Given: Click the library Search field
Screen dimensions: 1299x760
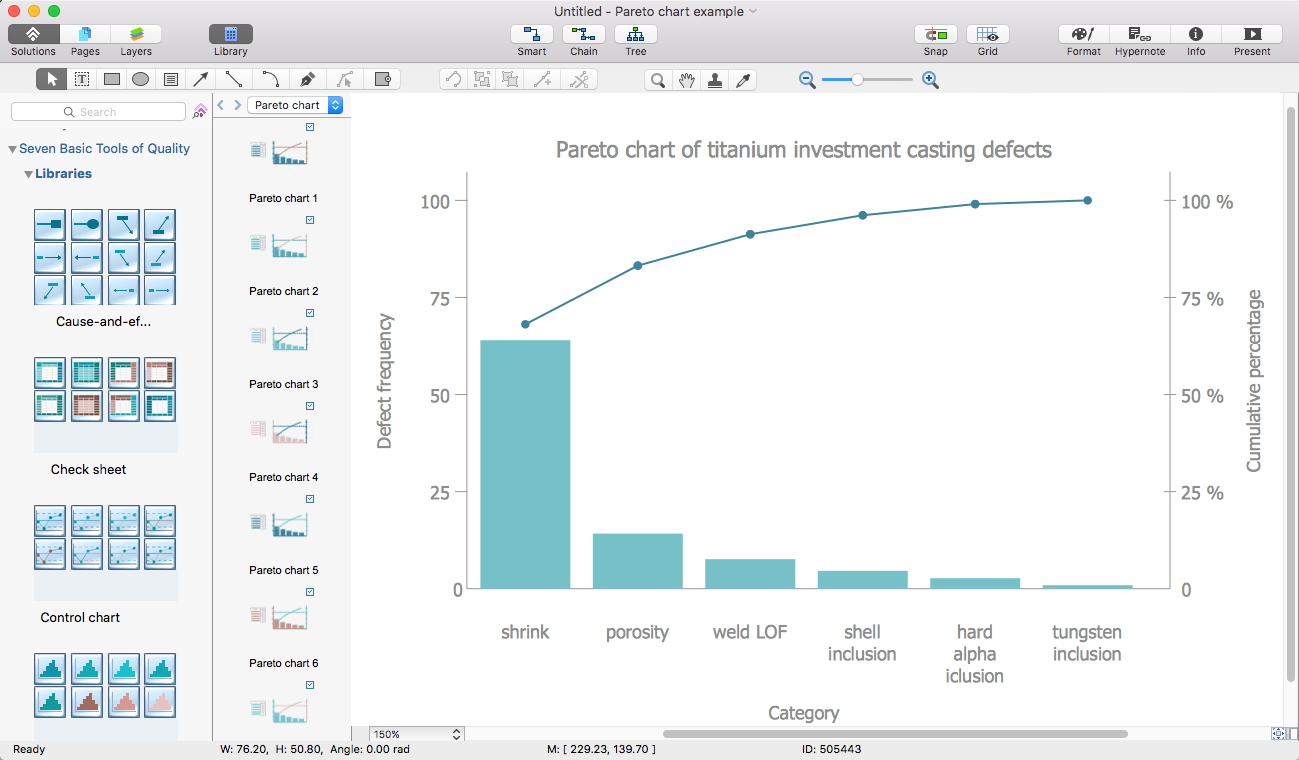Looking at the screenshot, I should pyautogui.click(x=98, y=112).
